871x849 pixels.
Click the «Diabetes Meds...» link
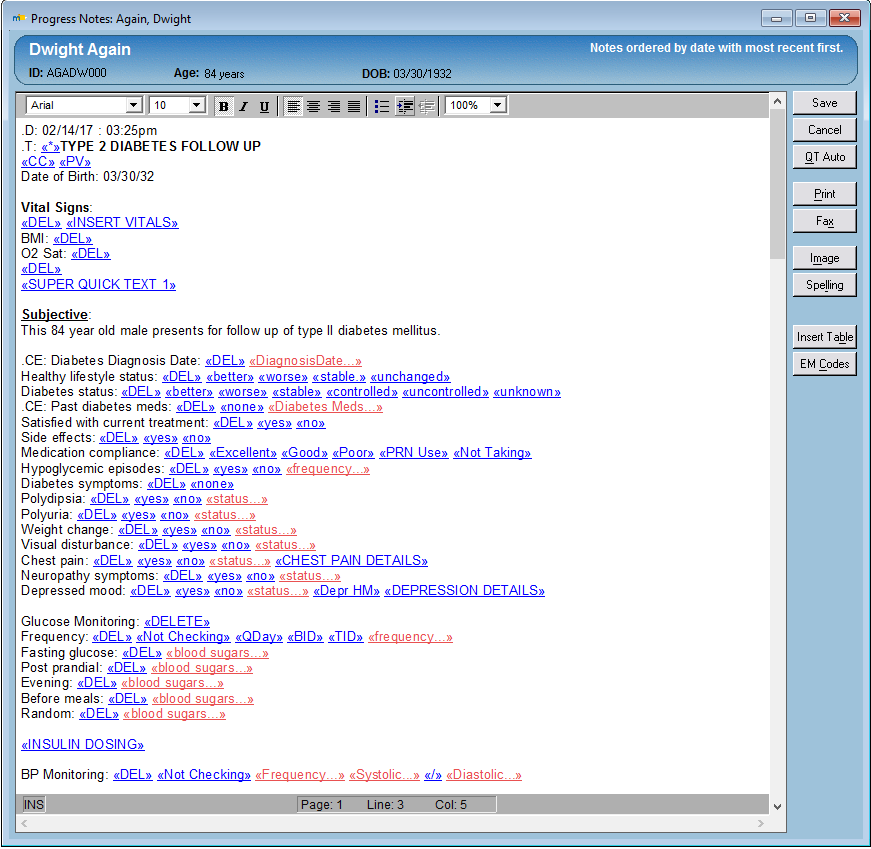326,407
